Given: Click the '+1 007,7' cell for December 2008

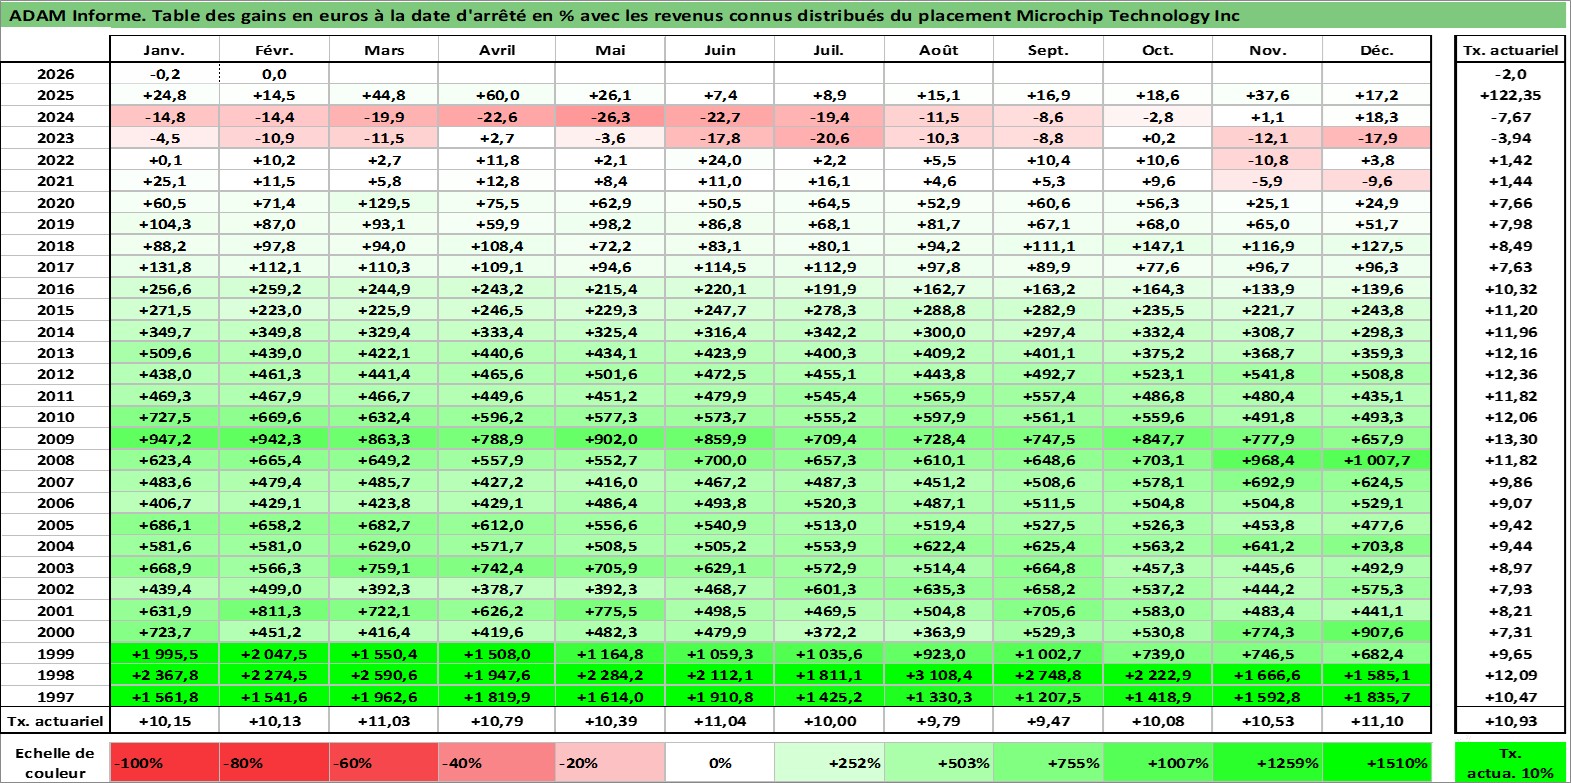Looking at the screenshot, I should click(1377, 460).
